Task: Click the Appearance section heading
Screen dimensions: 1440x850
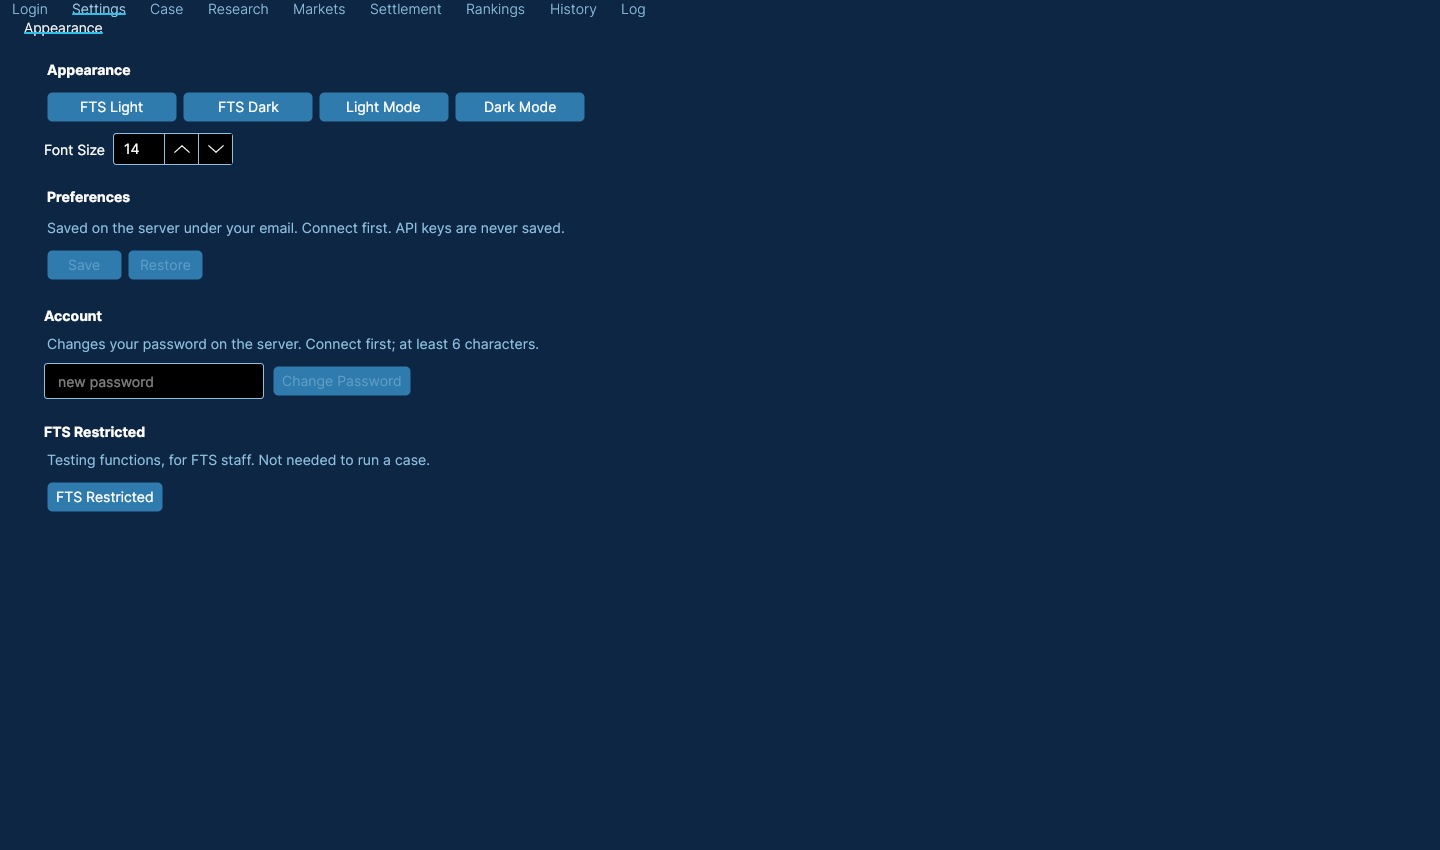Action: (89, 70)
